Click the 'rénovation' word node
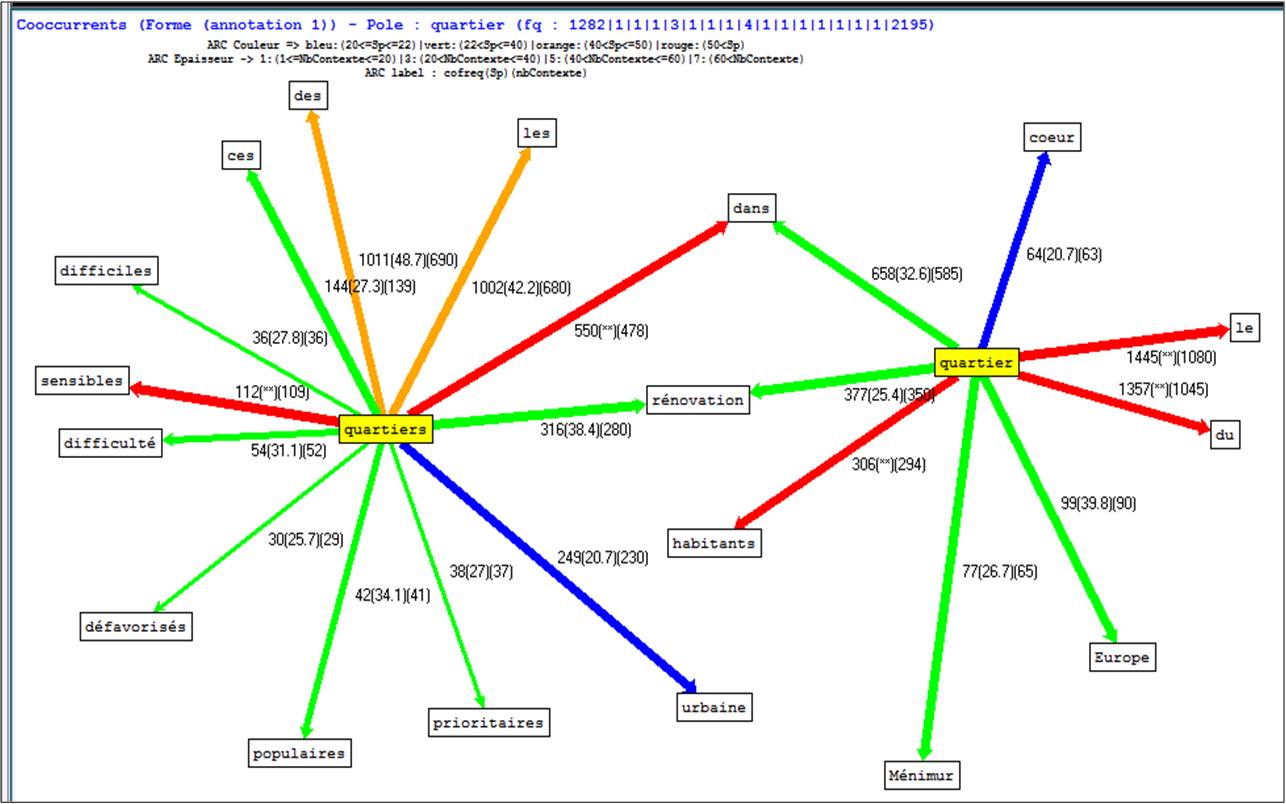This screenshot has width=1286, height=804. [x=698, y=400]
